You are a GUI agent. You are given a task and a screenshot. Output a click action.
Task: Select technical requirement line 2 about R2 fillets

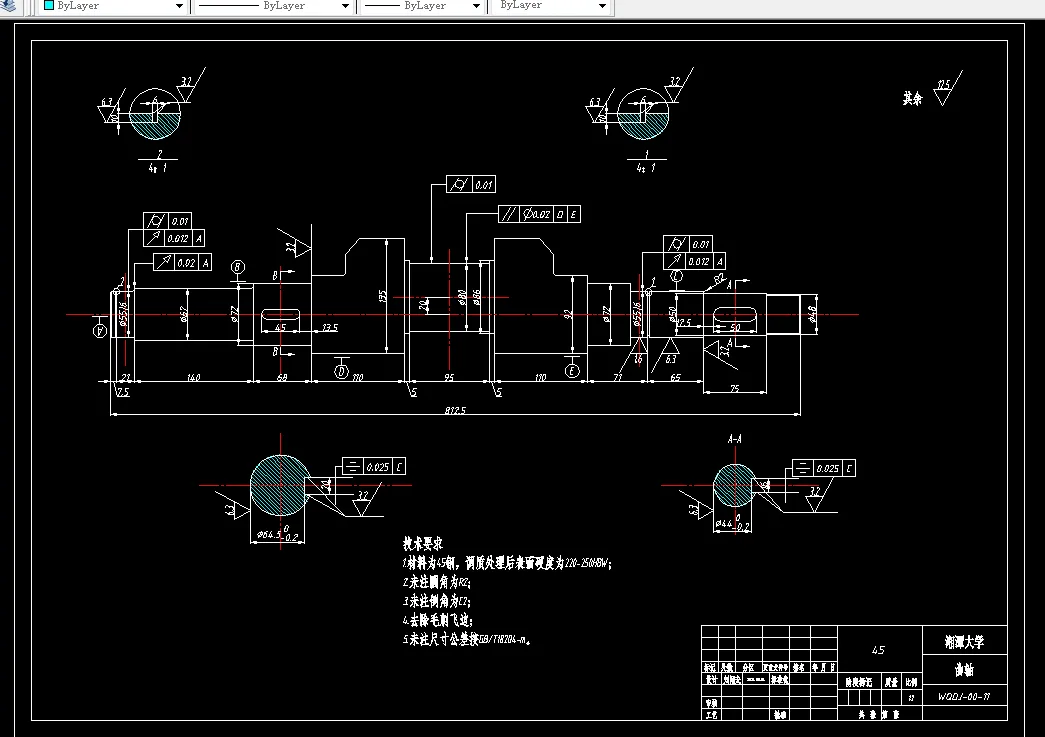tap(437, 582)
